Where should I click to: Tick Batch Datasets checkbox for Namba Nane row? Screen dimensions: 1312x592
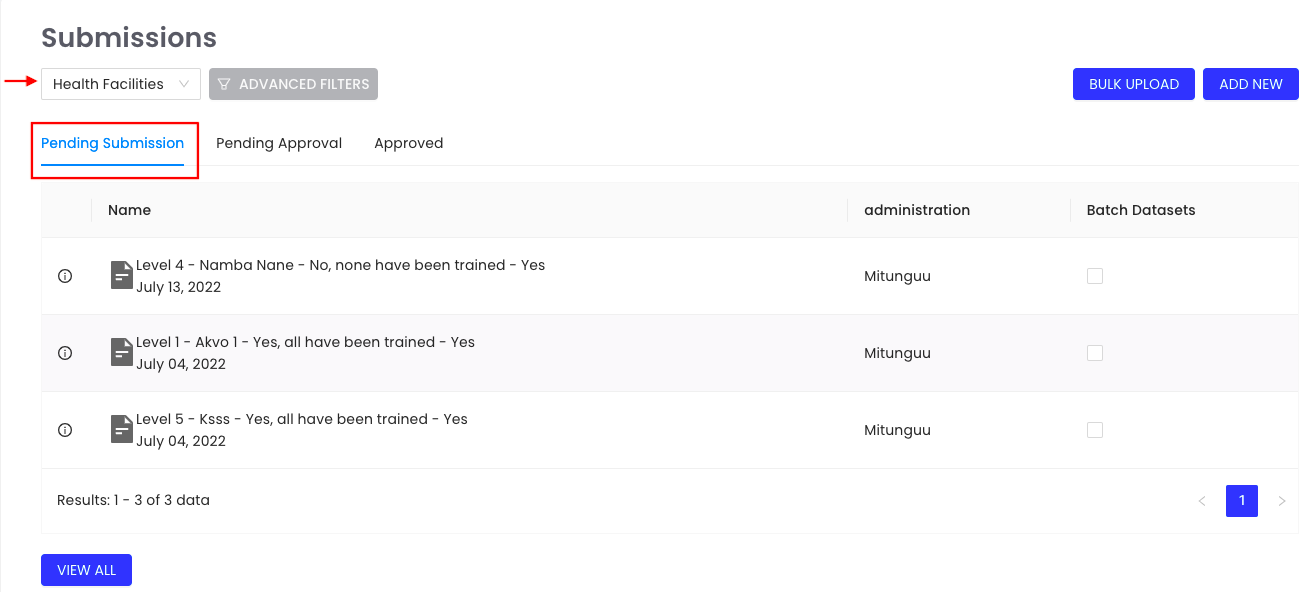point(1095,276)
